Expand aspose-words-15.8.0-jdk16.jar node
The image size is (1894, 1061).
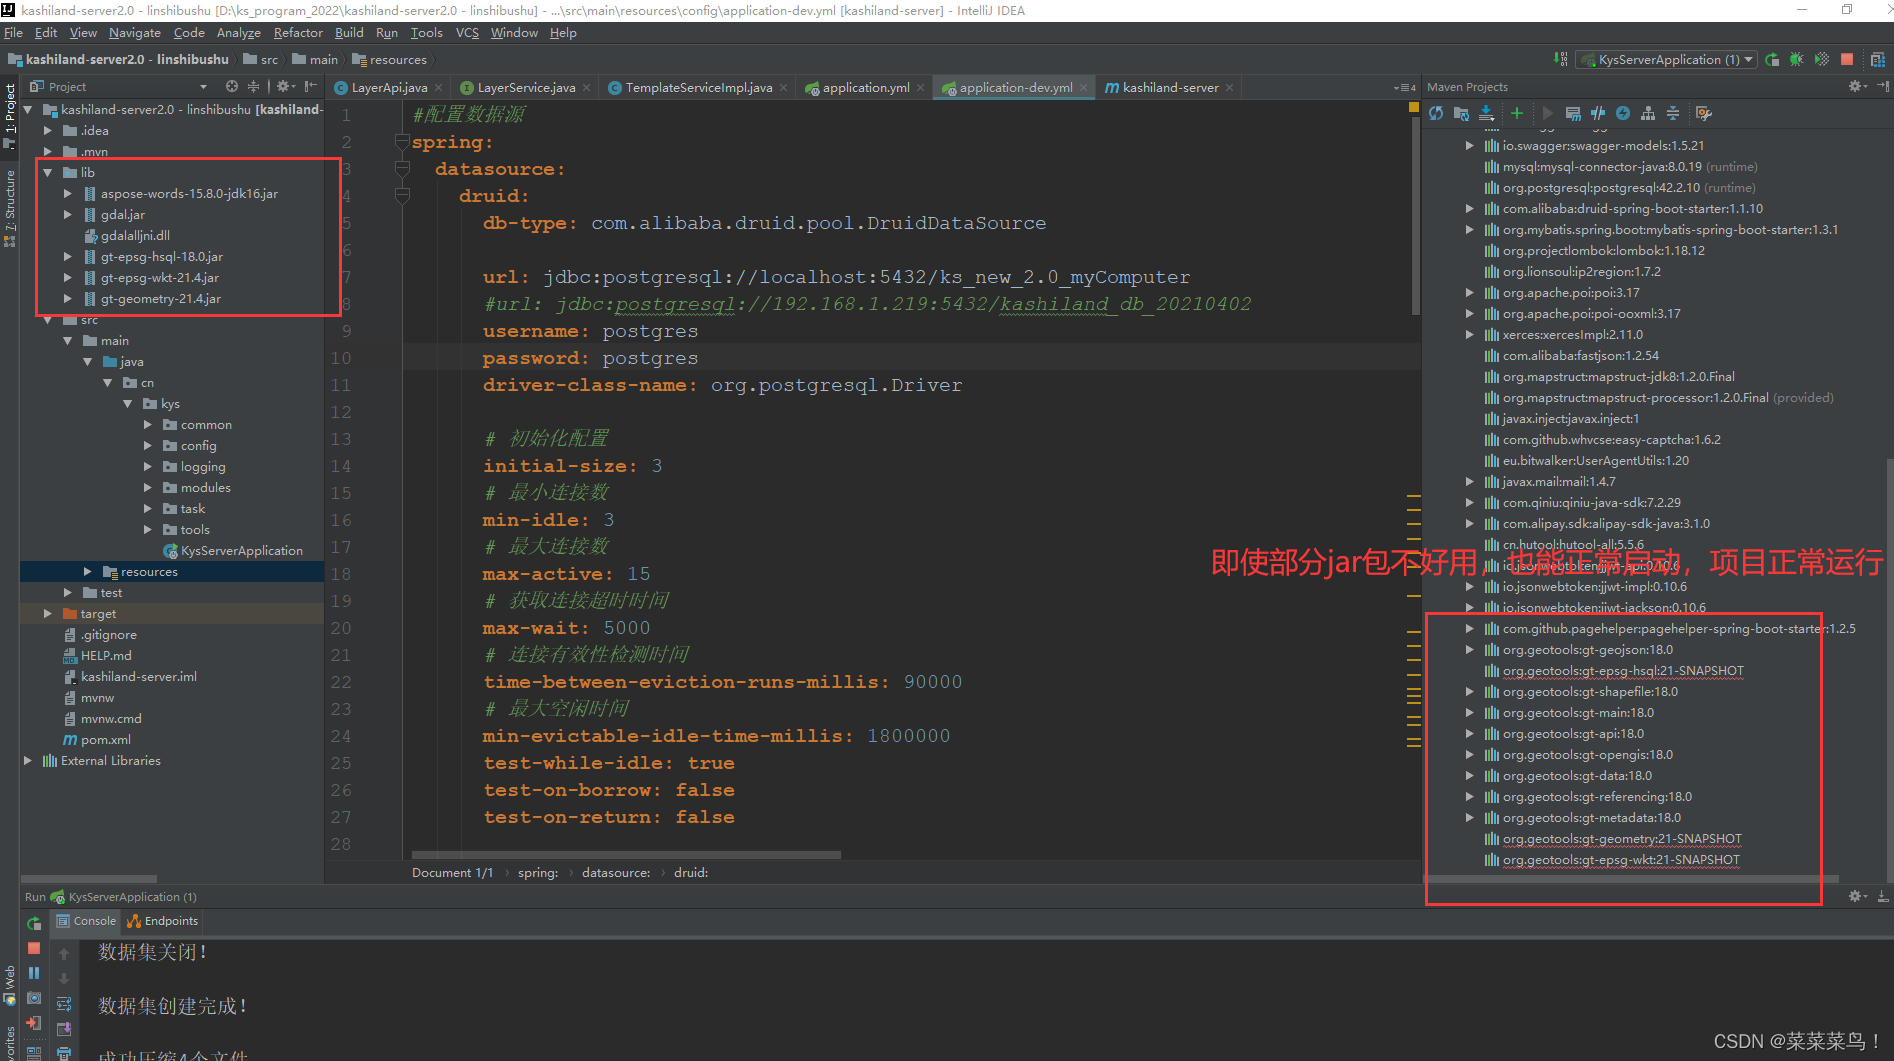click(67, 194)
